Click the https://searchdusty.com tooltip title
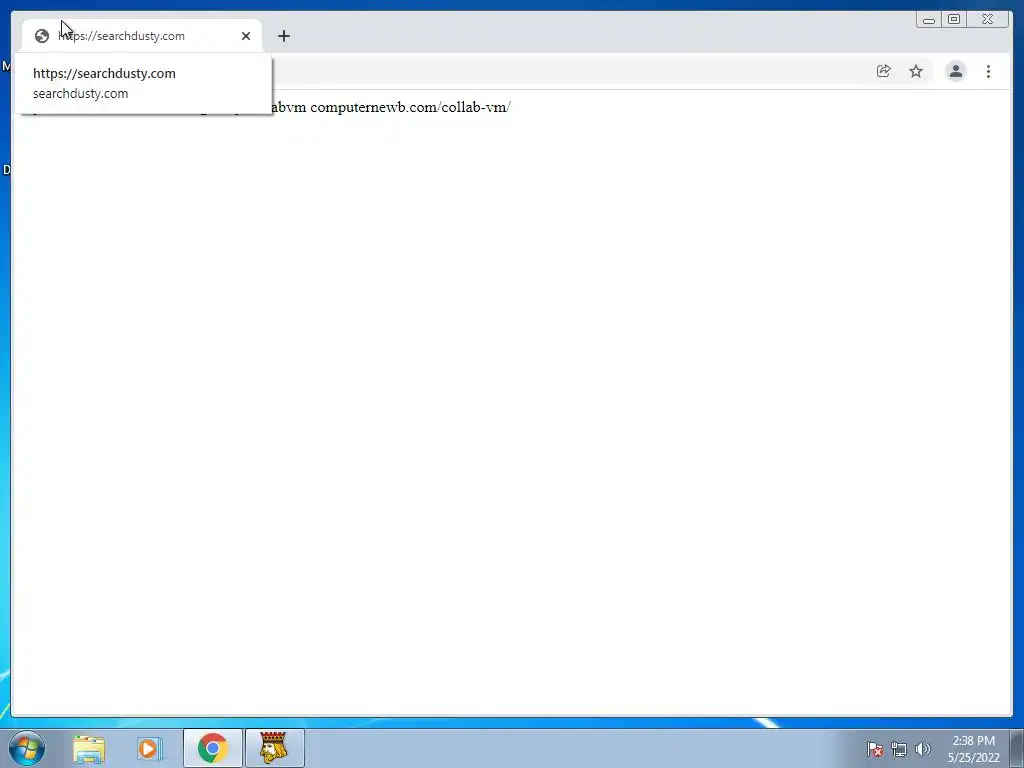The height and width of the screenshot is (768, 1024). [x=104, y=73]
